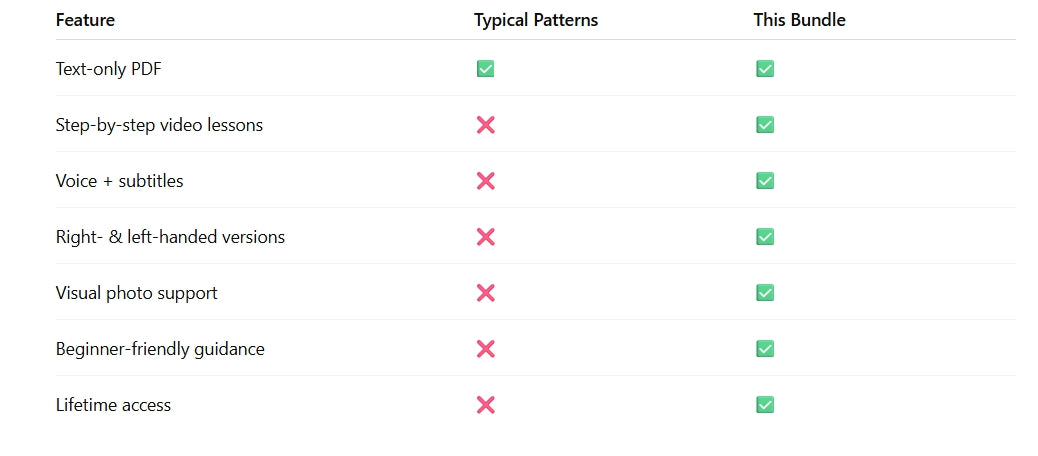Click the Step-by-step video lessons label
The width and height of the screenshot is (1038, 456).
(159, 125)
